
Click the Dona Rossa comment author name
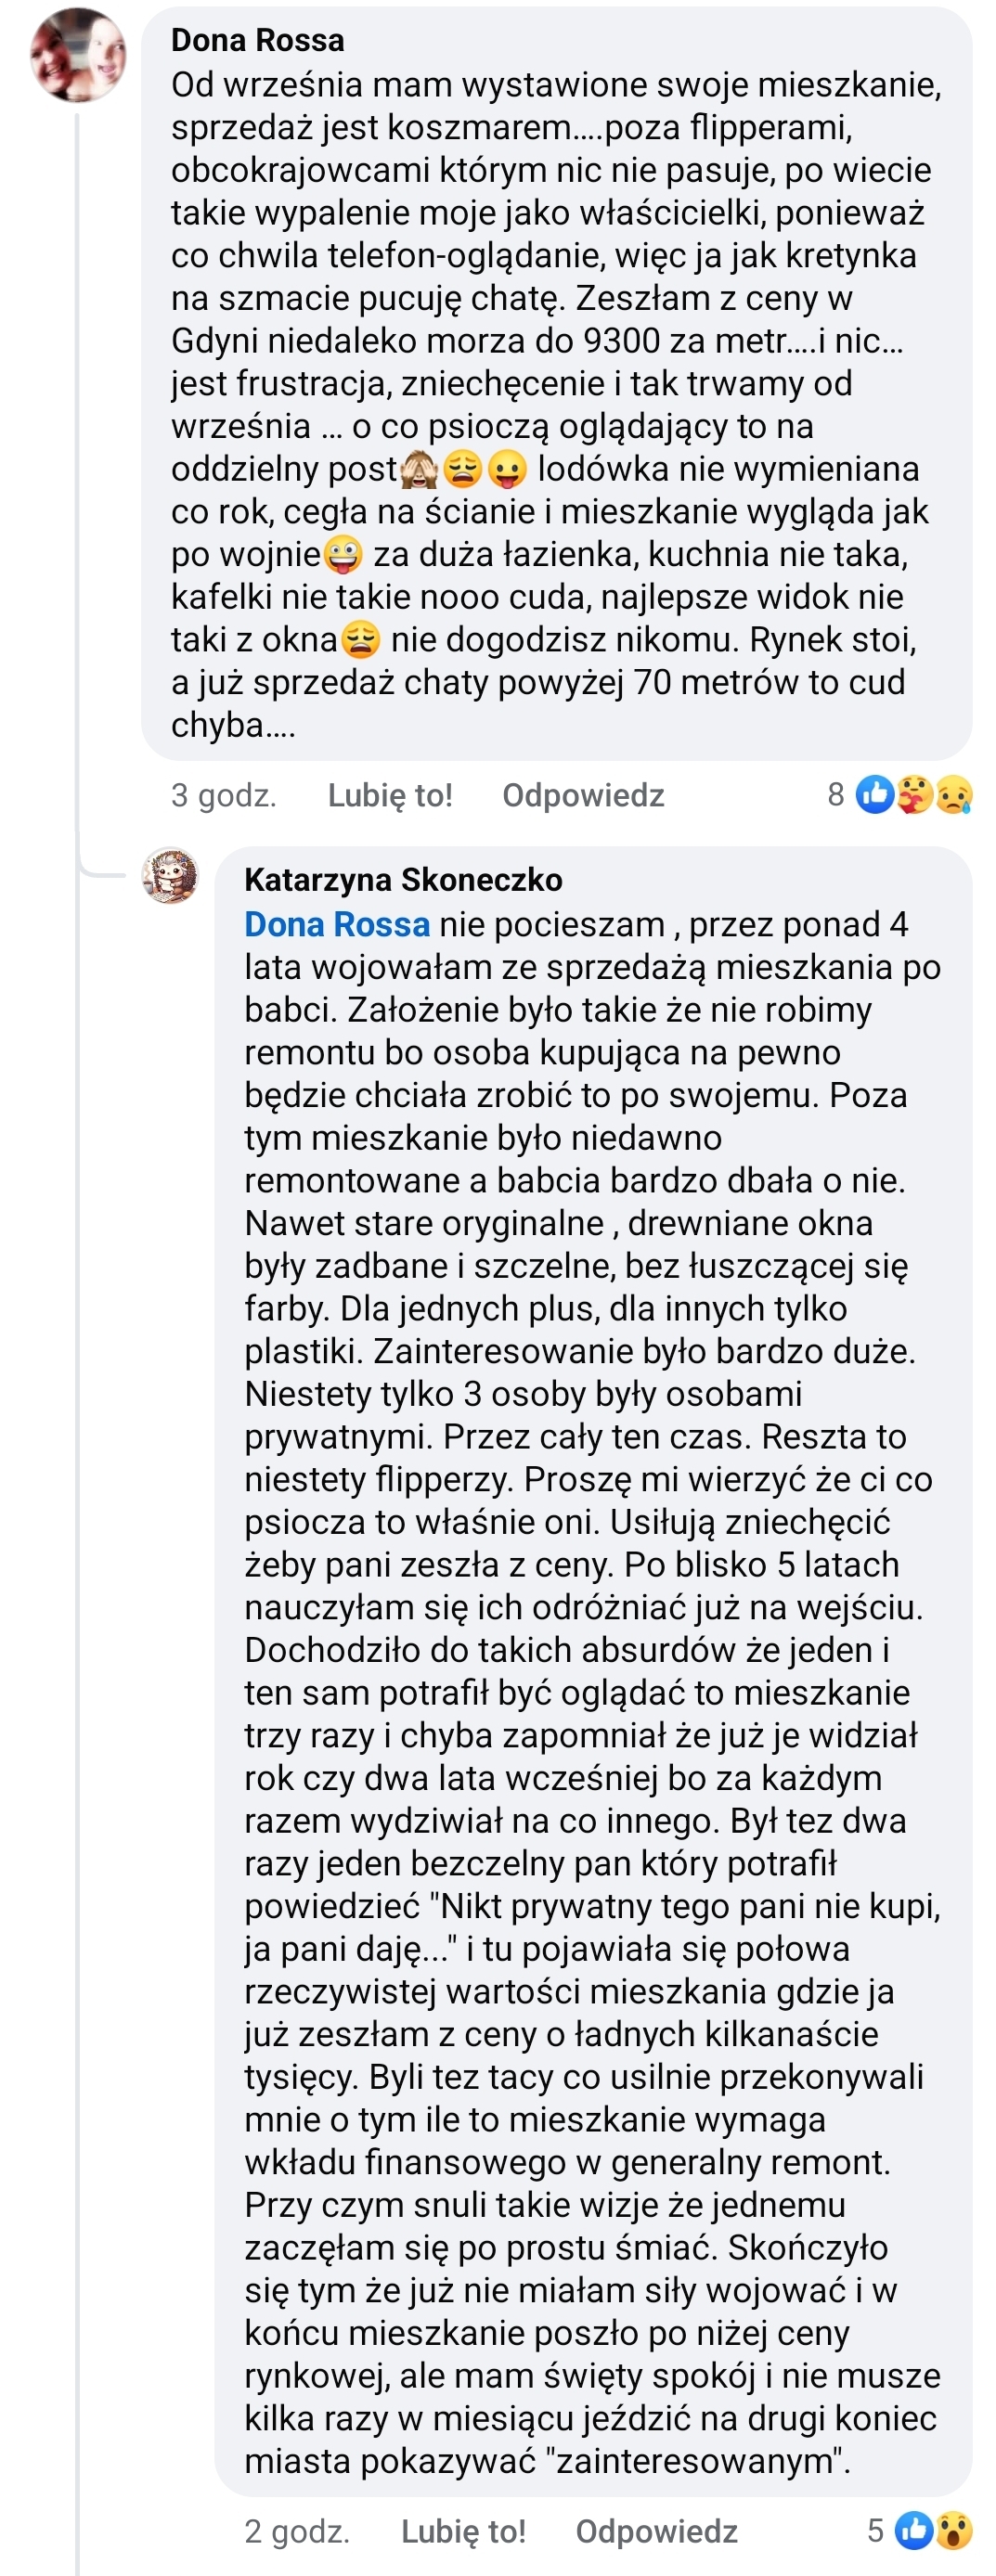(257, 40)
